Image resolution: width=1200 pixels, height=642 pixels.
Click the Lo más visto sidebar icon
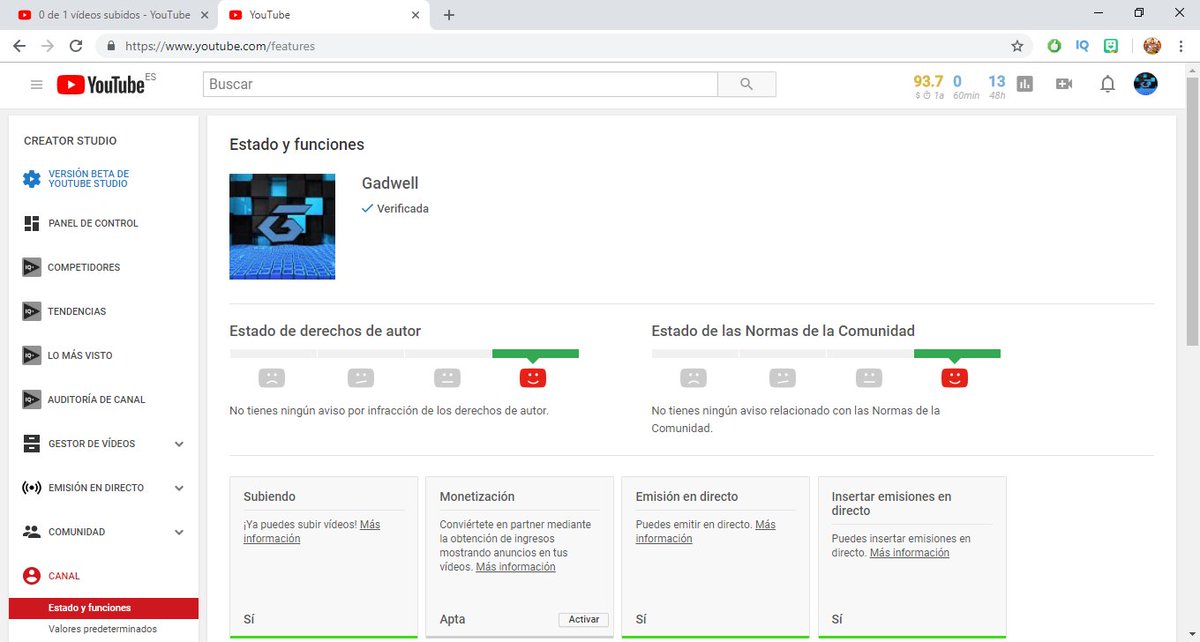31,355
